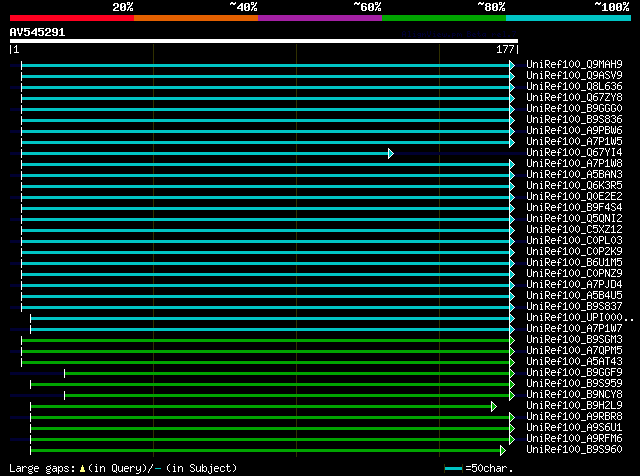
Task: Click the UniRef100_A7P1W5 text
Action: (574, 142)
